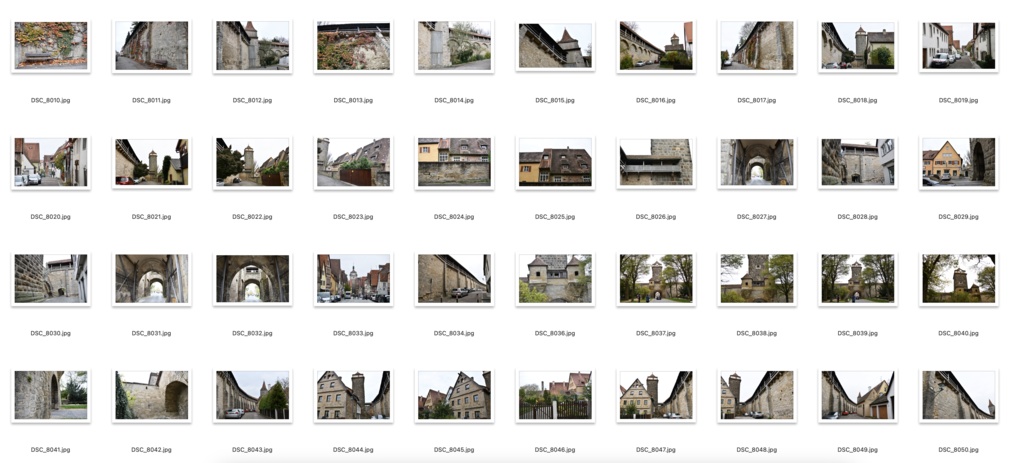Select the DSC_8030.jpg thumbnail
1024x463 pixels.
coord(51,279)
